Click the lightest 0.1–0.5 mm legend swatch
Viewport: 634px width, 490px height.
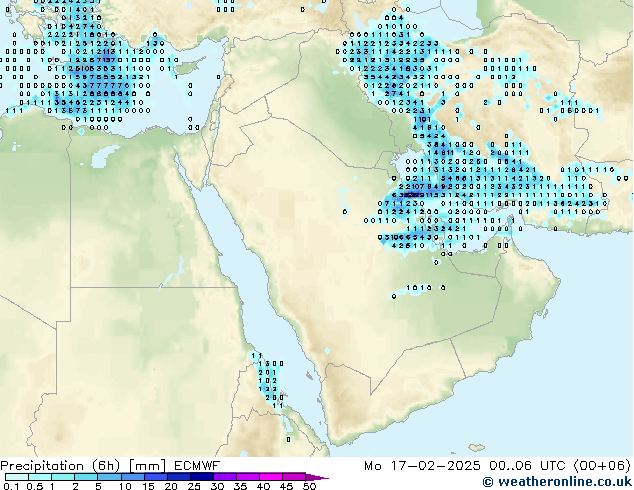tap(17, 477)
